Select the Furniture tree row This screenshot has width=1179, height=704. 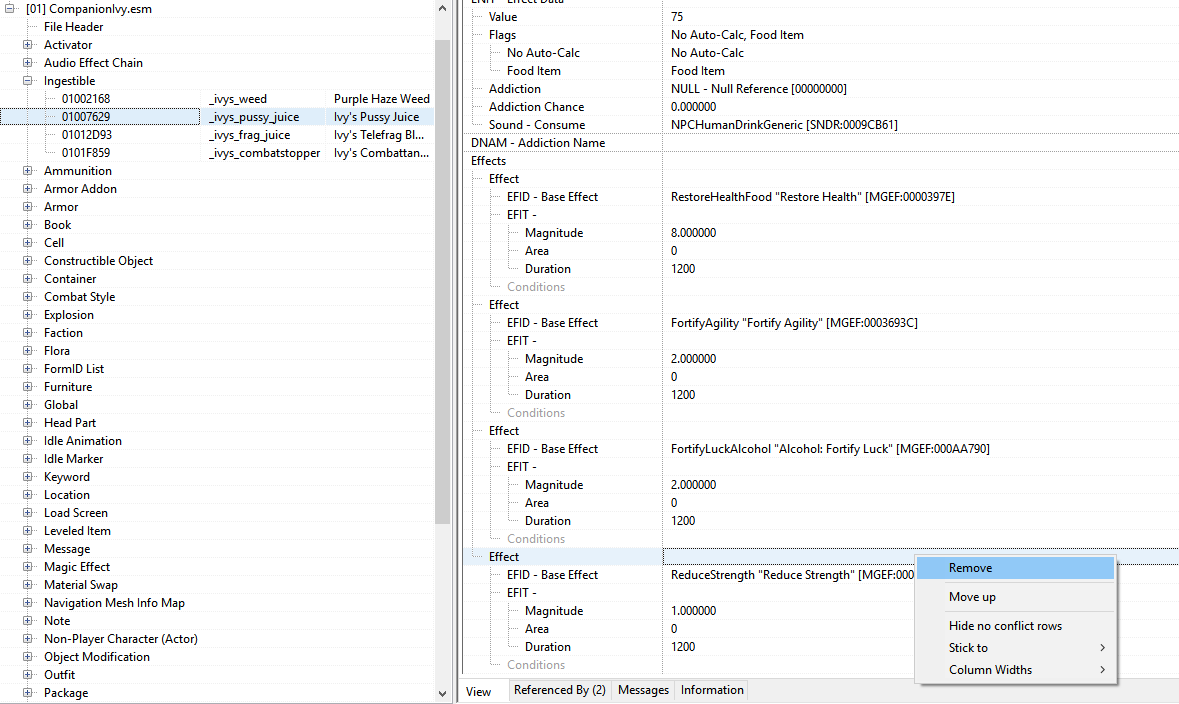coord(68,387)
